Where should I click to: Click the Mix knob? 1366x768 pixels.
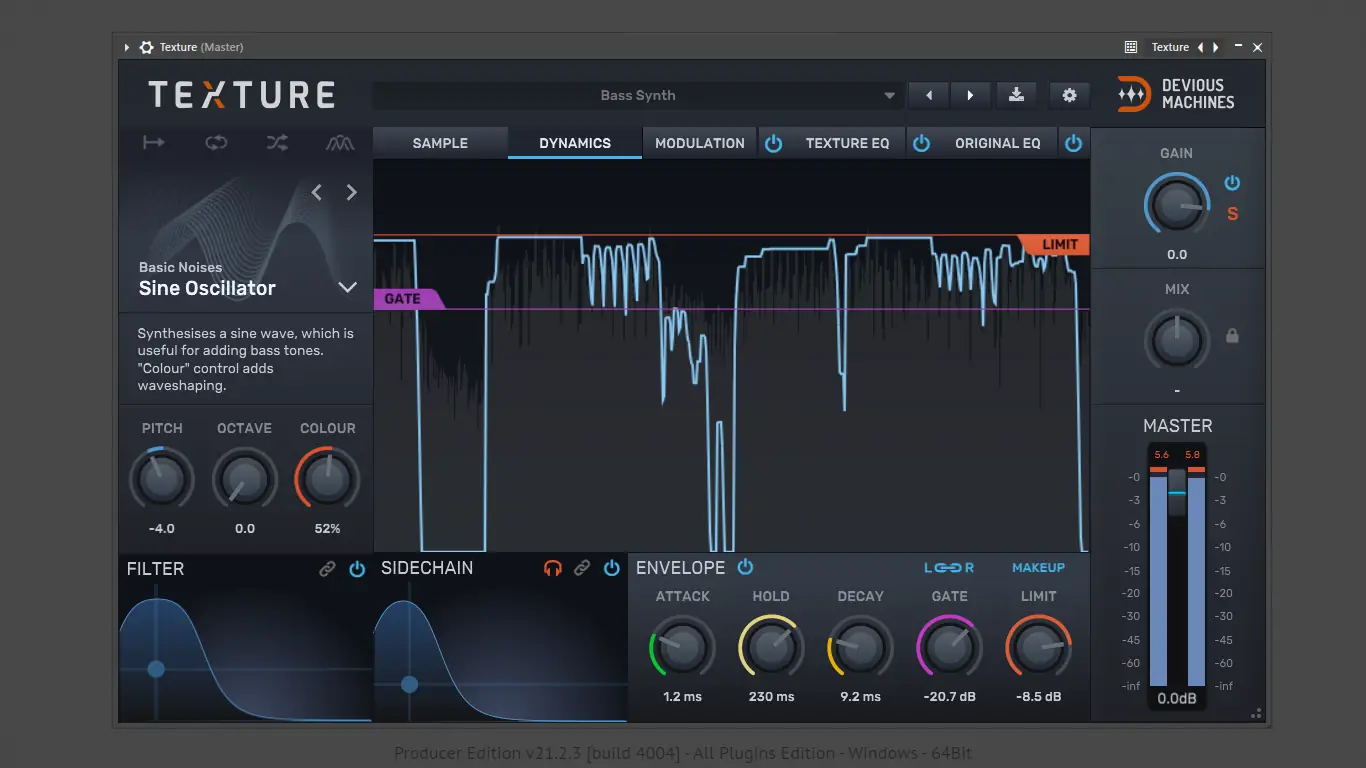(1177, 340)
